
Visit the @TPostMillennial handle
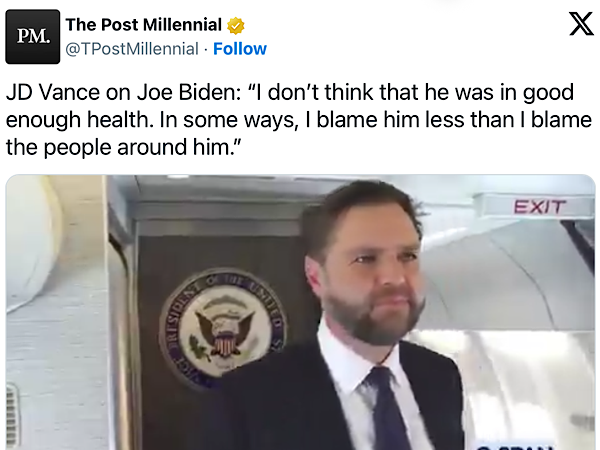coord(129,48)
